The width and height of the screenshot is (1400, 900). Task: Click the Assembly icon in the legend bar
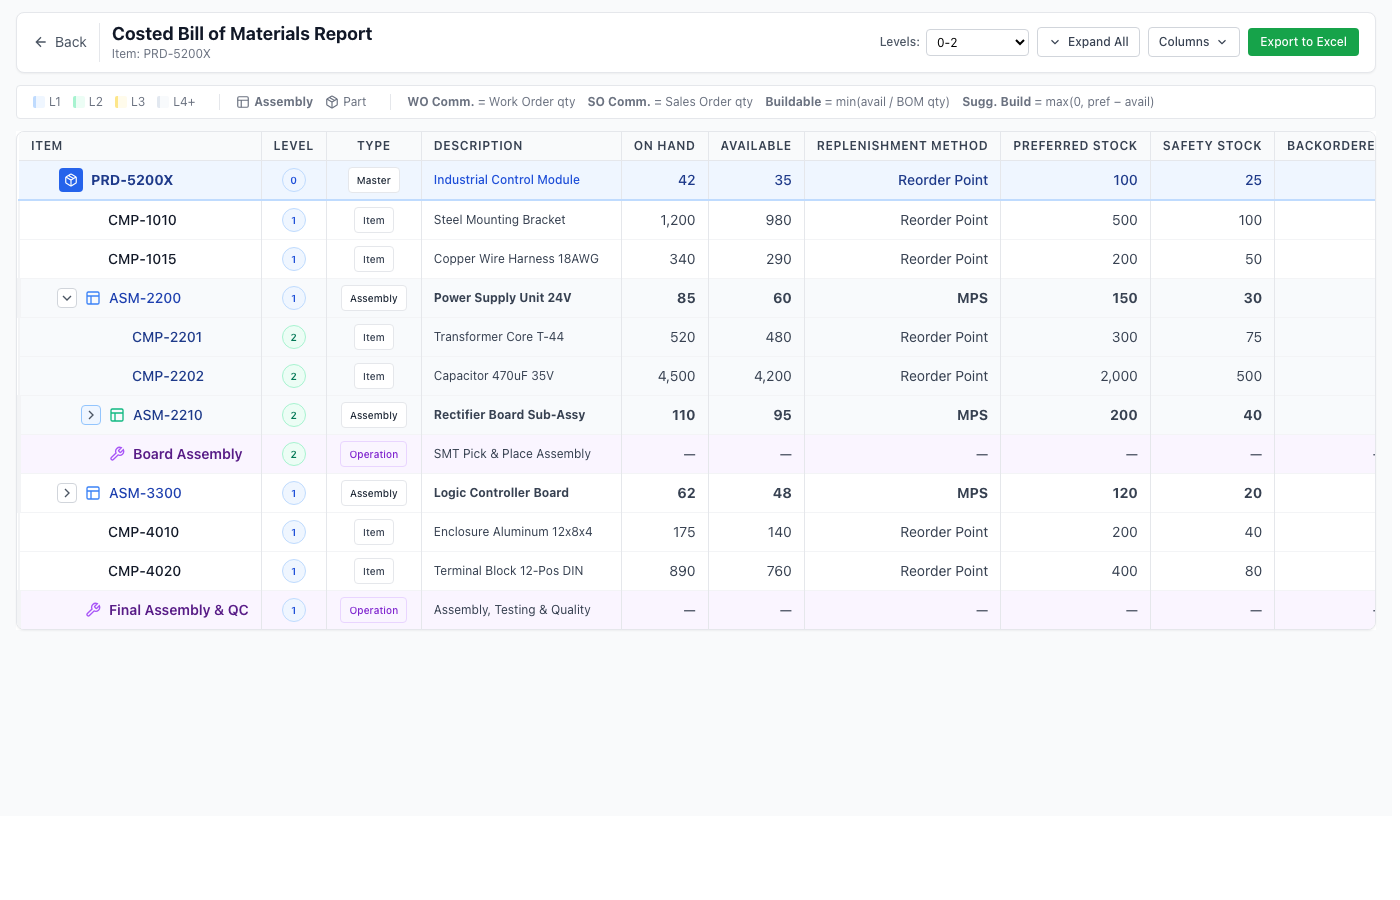pyautogui.click(x=243, y=101)
